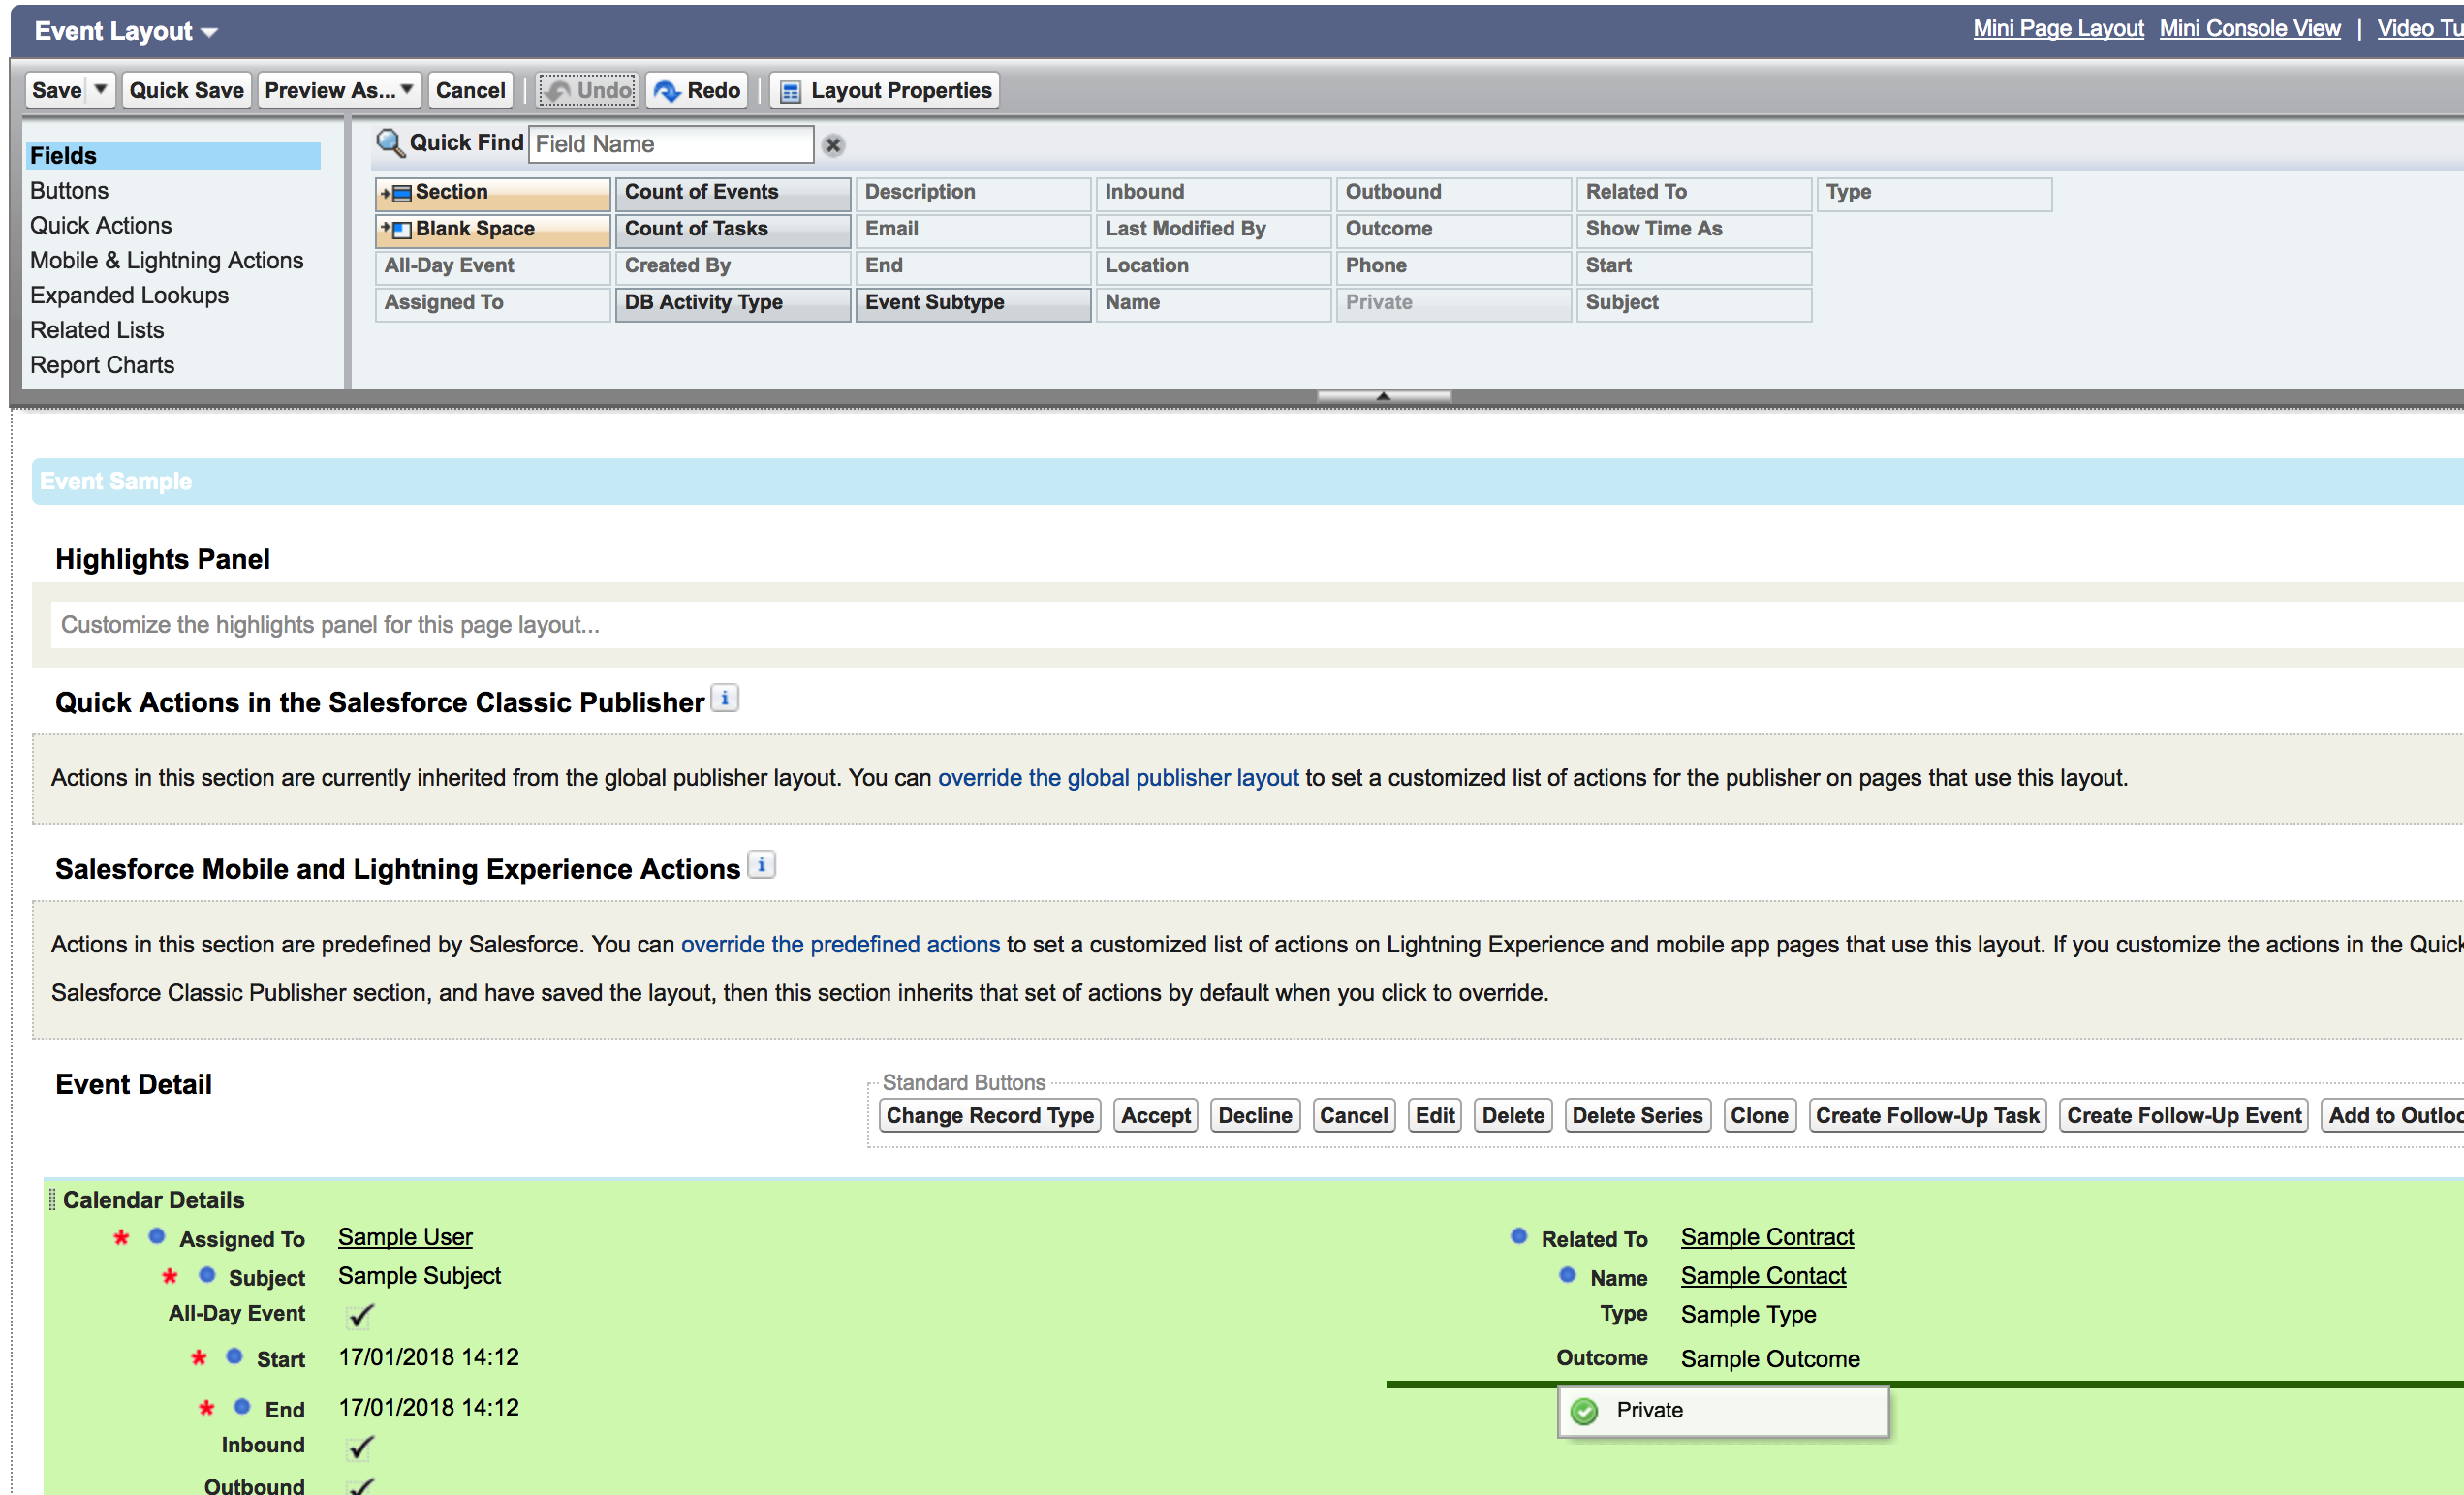2464x1495 pixels.
Task: Collapse palette using the handle arrow
Action: click(1383, 396)
